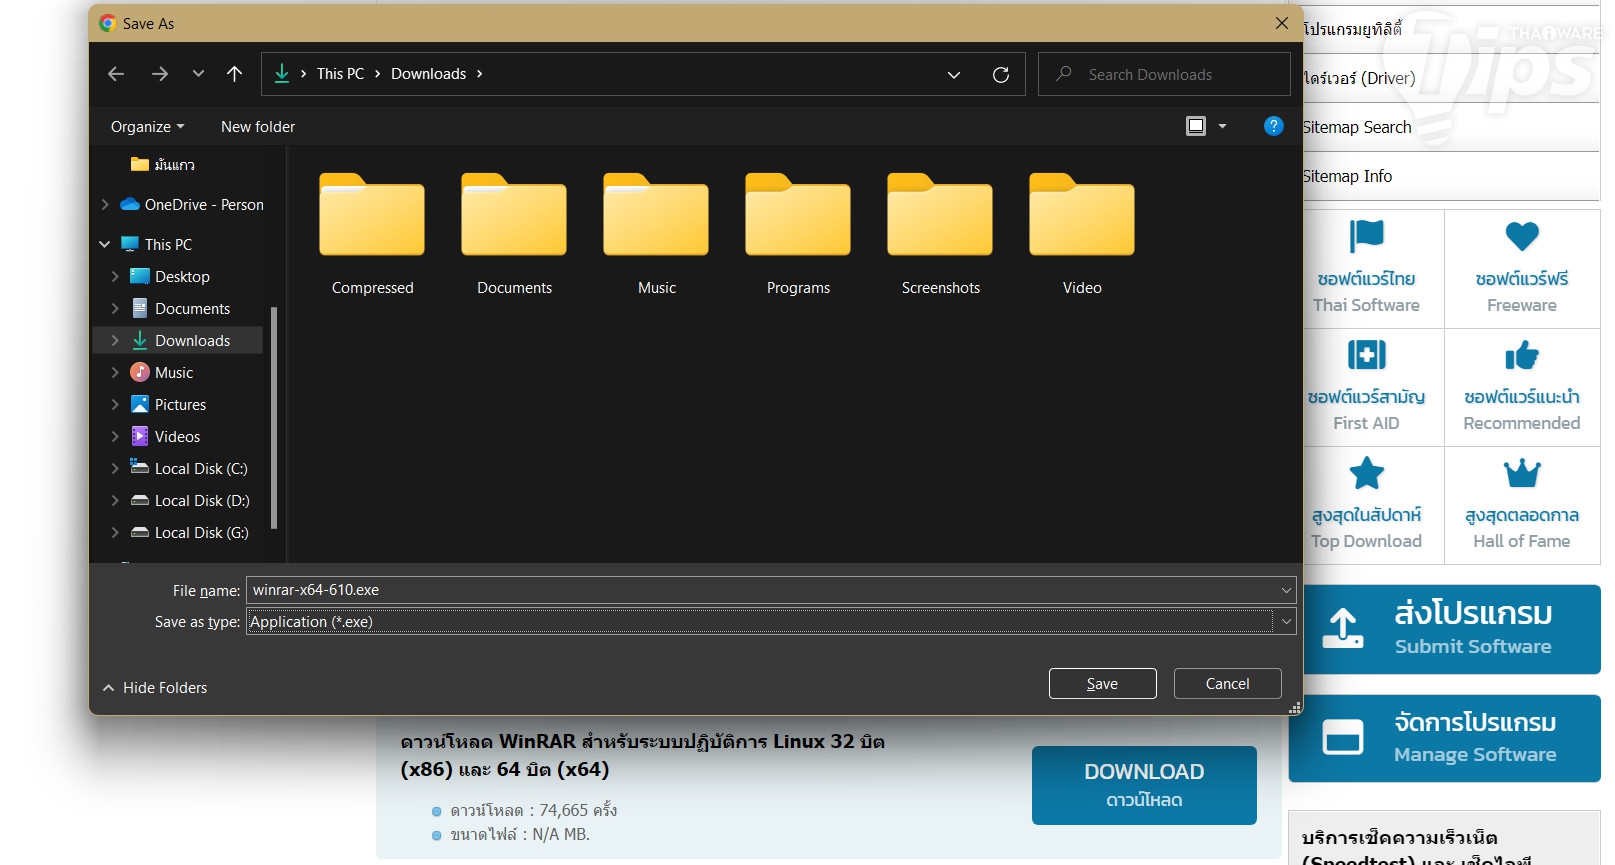Select the Video folder
Viewport: 1615px width, 865px height.
pyautogui.click(x=1082, y=236)
